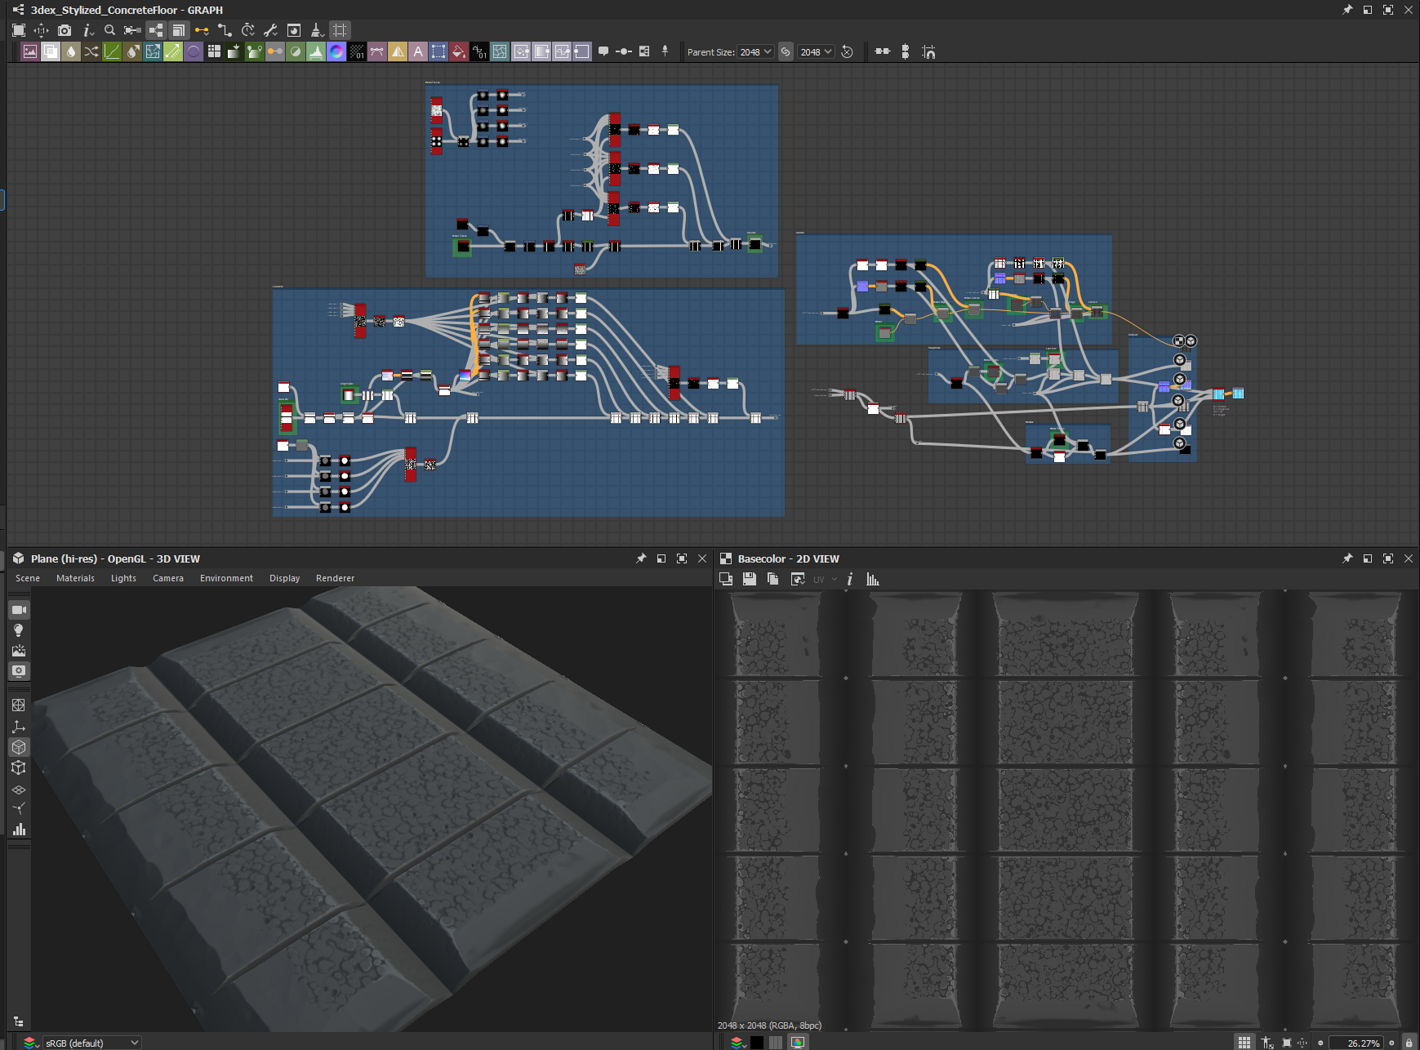The height and width of the screenshot is (1050, 1420).
Task: Toggle the 2D View zoom lock
Action: click(x=1409, y=1042)
